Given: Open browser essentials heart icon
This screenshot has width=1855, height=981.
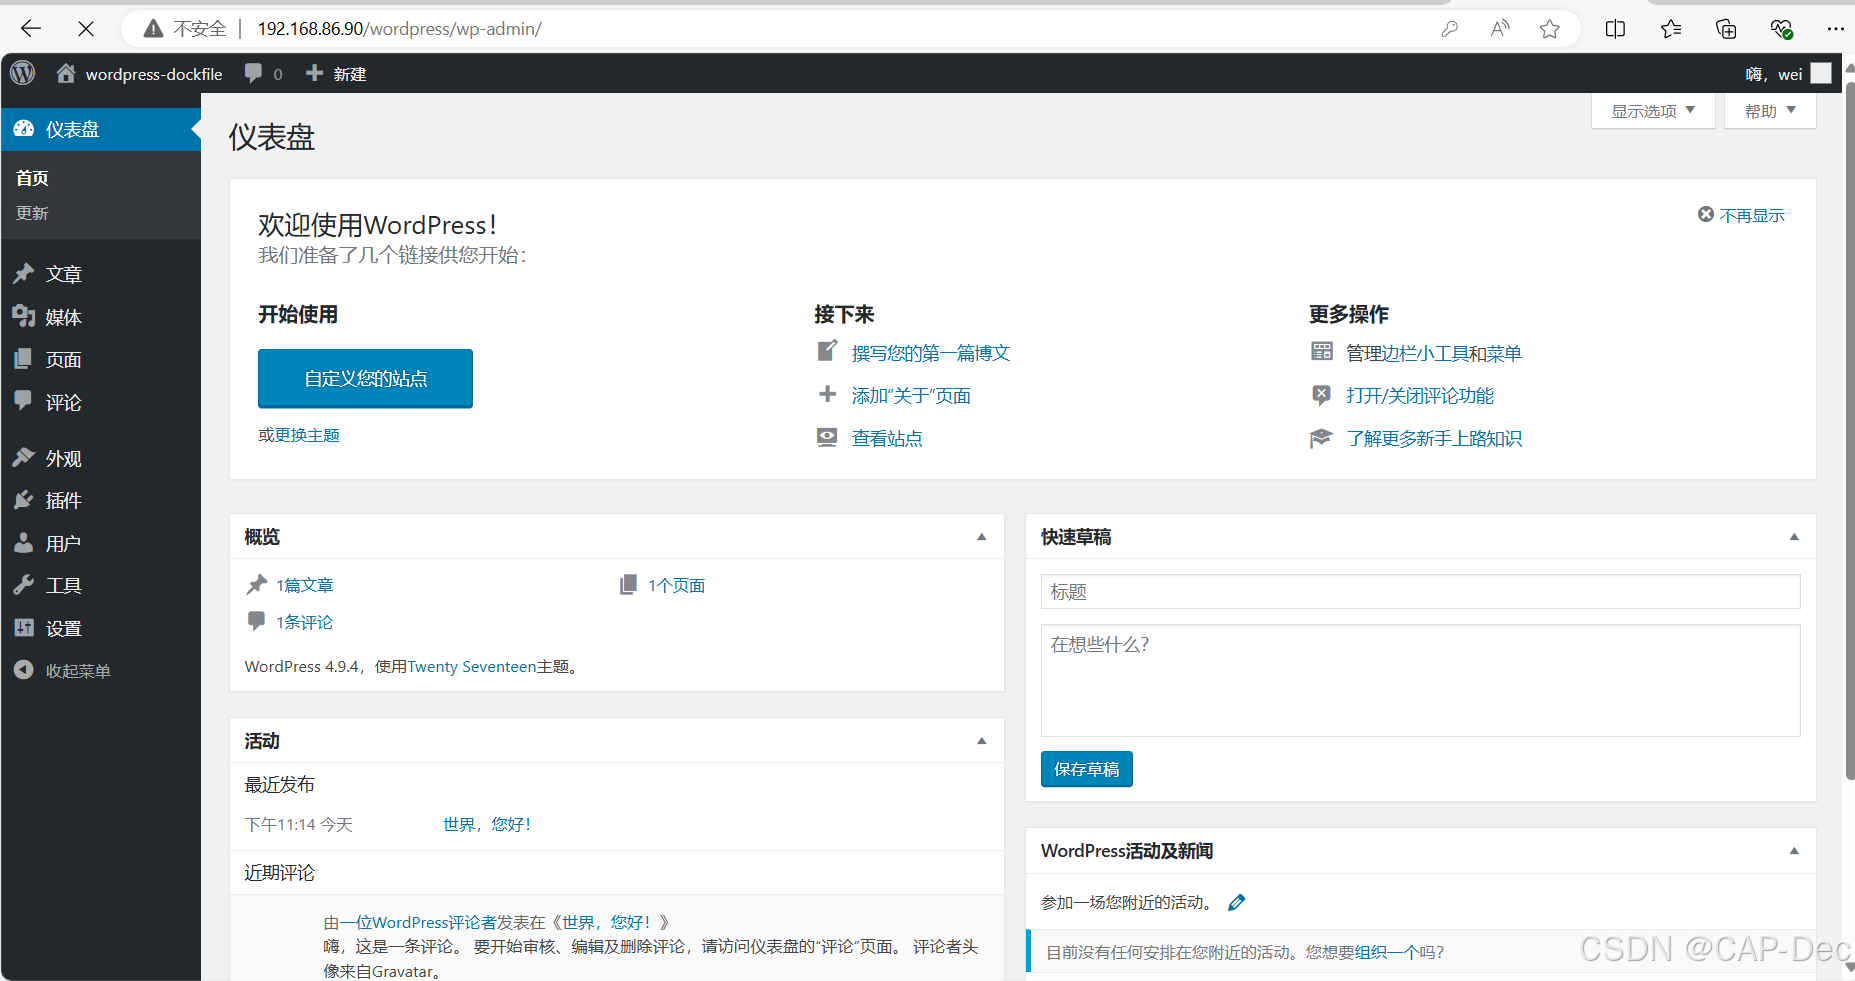Looking at the screenshot, I should [x=1781, y=29].
